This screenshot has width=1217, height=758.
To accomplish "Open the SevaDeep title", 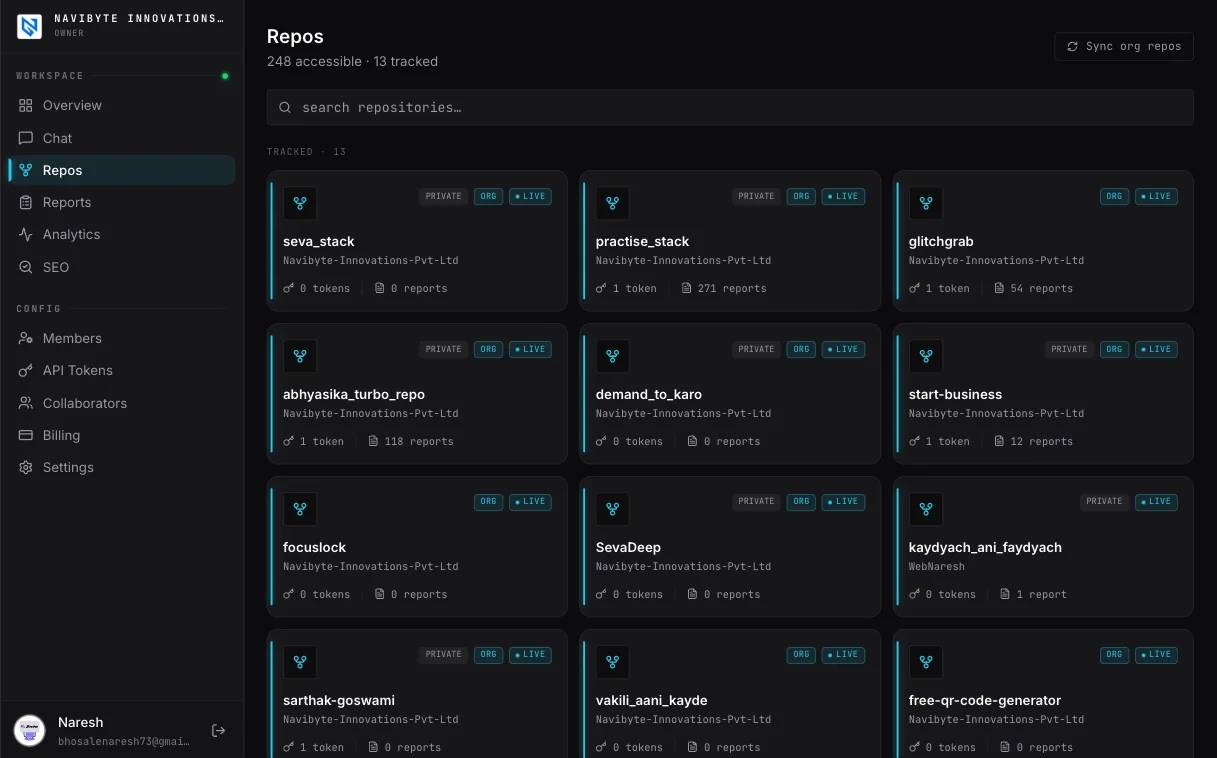I will click(x=628, y=547).
